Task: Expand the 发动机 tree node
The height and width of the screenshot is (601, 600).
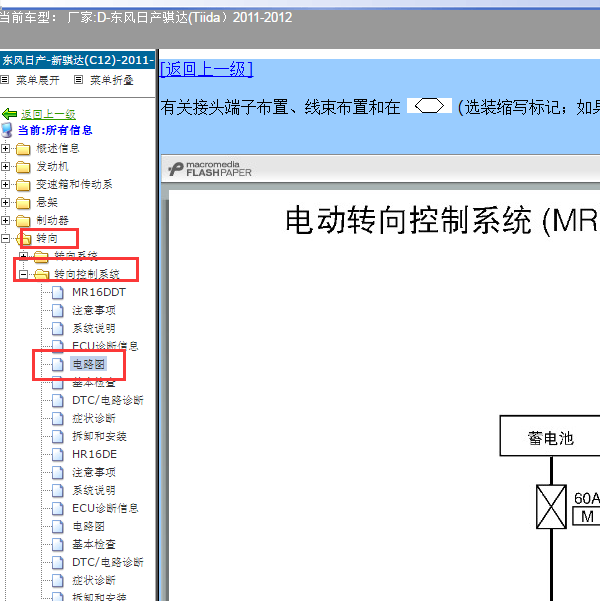Action: coord(5,166)
